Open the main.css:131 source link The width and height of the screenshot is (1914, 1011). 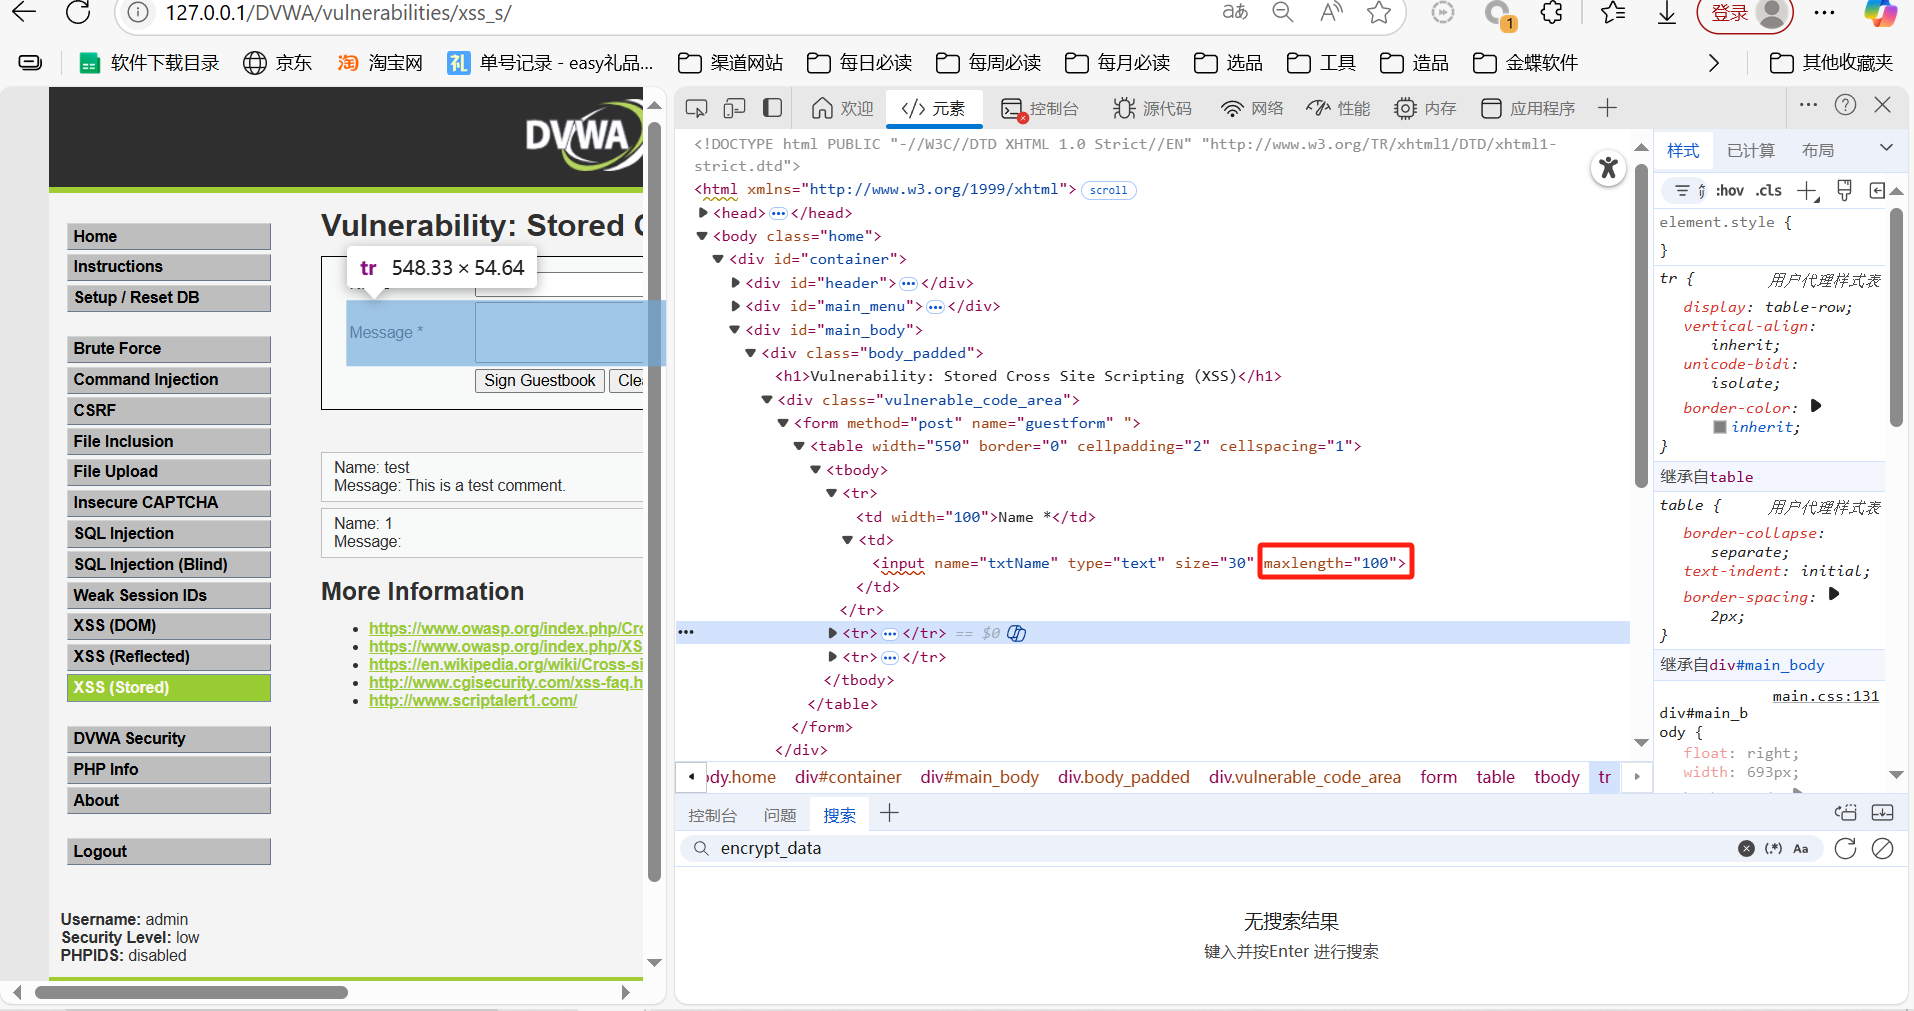coord(1825,696)
